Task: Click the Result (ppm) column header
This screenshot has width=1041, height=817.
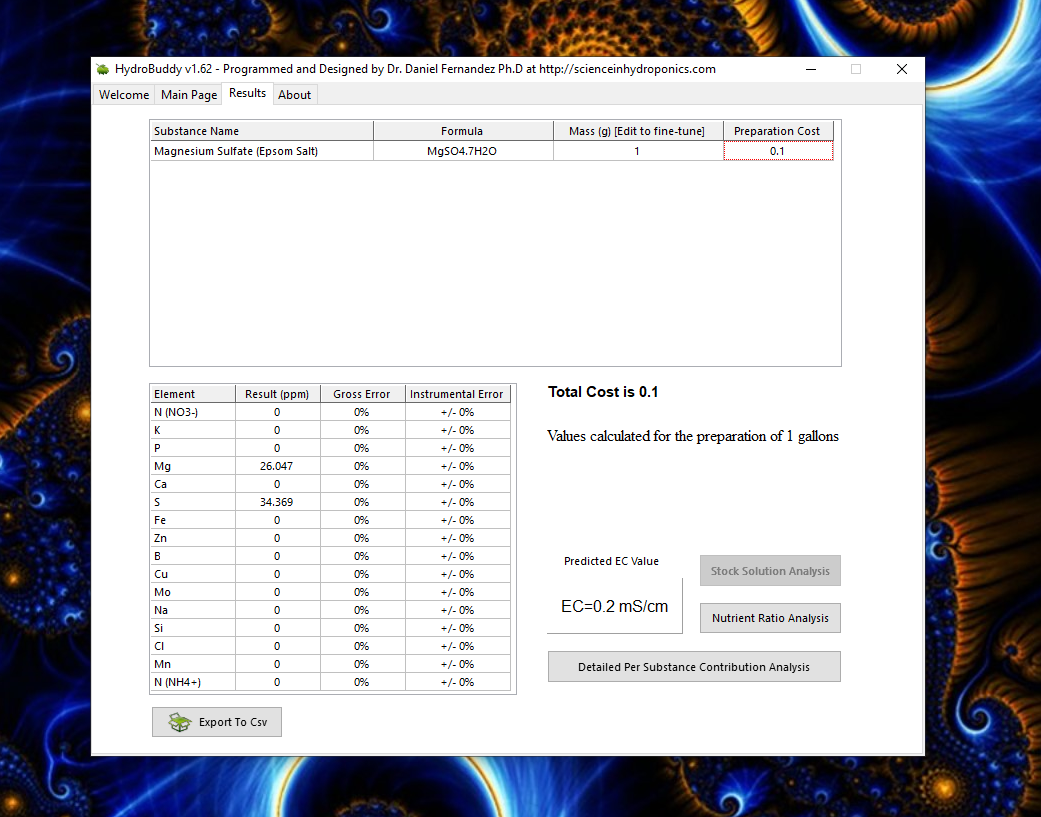Action: [278, 394]
